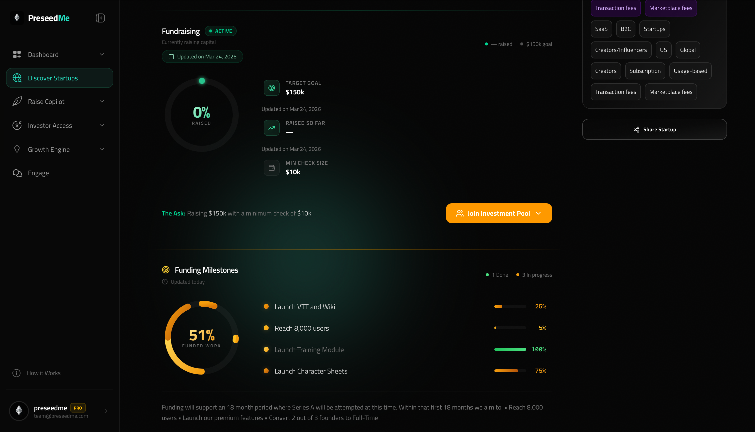
Task: Click the Engage chat icon
Action: [18, 173]
